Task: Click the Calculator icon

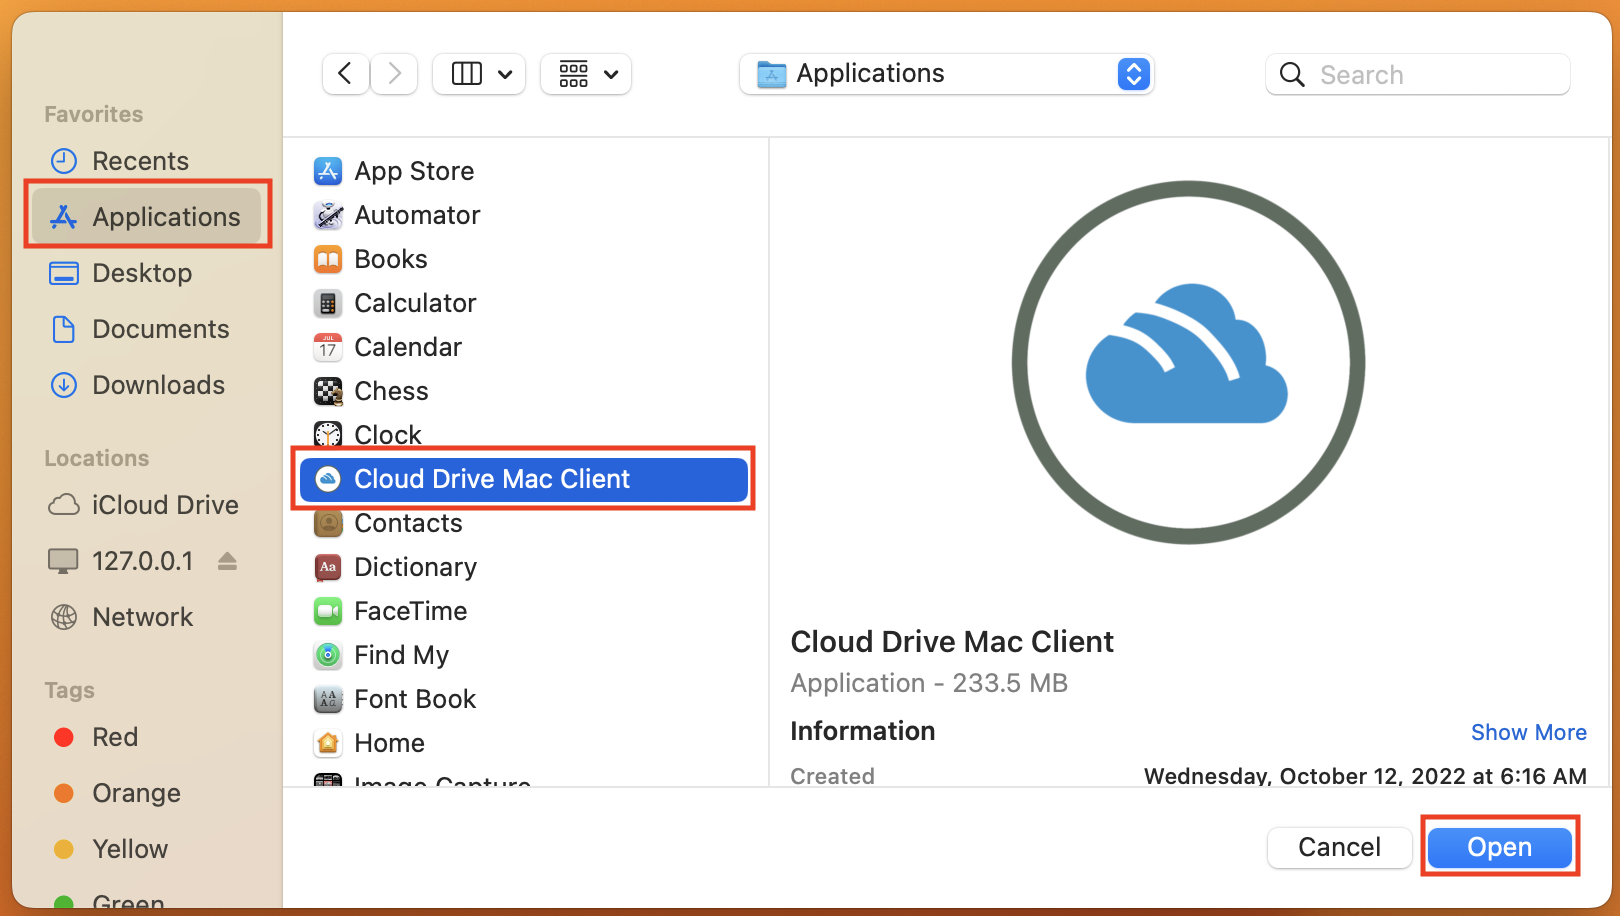Action: click(328, 303)
